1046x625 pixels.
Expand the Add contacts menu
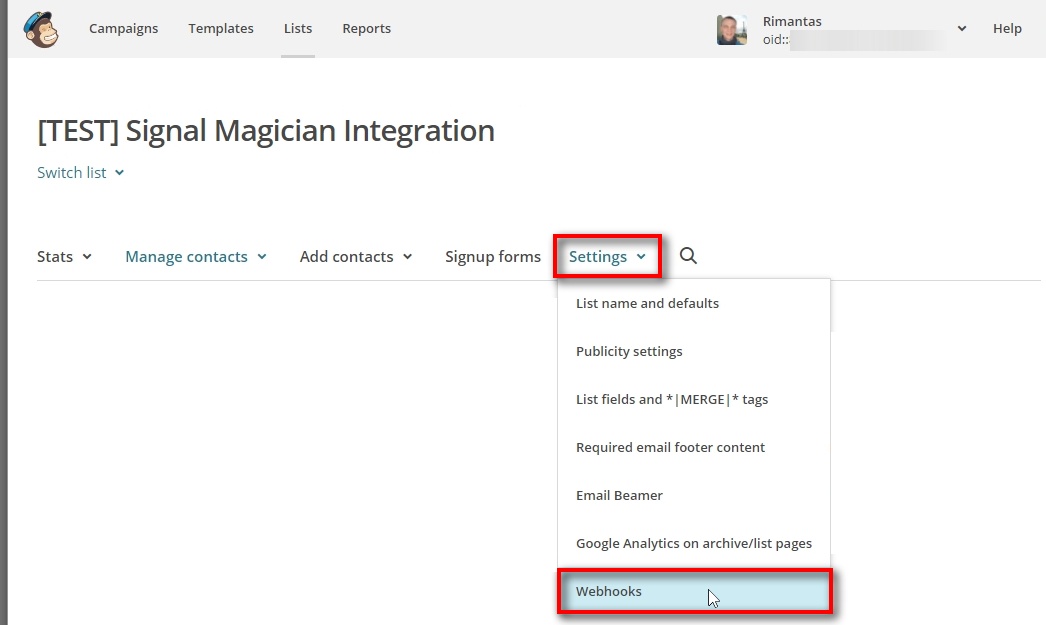(x=356, y=257)
